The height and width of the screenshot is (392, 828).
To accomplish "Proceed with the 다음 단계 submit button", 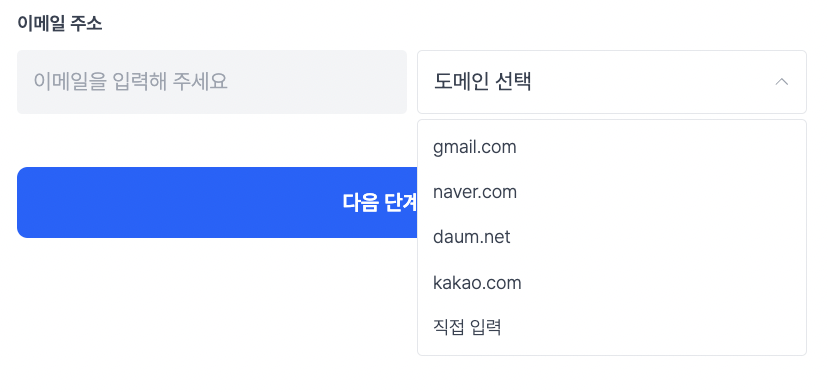I will [x=217, y=202].
